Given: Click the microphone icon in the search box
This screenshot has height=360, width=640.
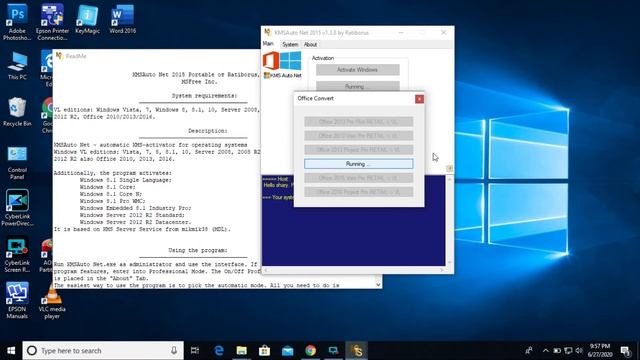Looking at the screenshot, I should (174, 350).
